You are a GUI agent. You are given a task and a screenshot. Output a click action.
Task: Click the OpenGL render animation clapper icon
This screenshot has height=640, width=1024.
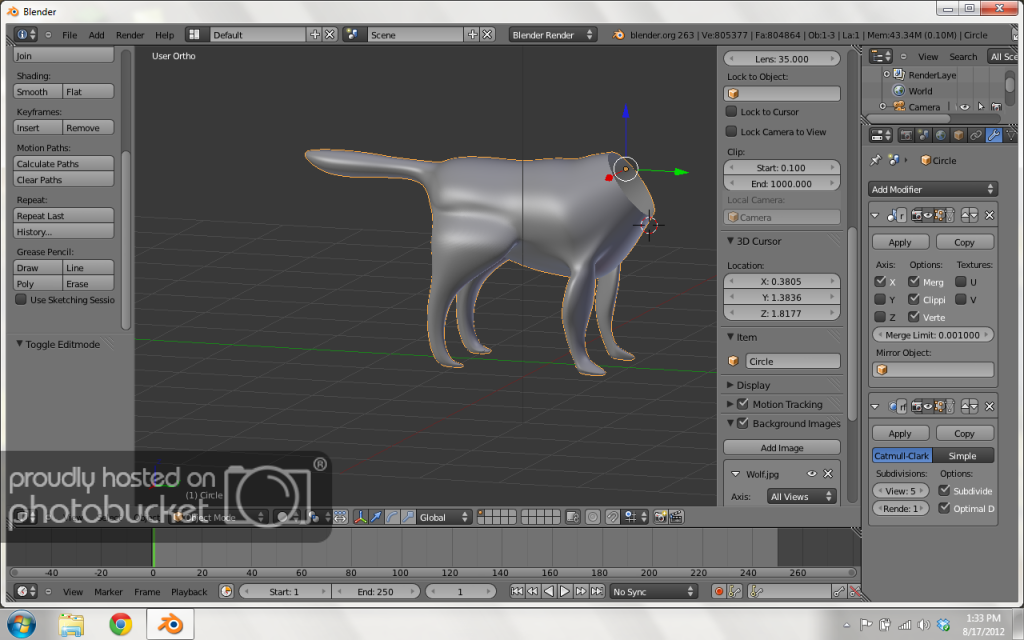[677, 517]
